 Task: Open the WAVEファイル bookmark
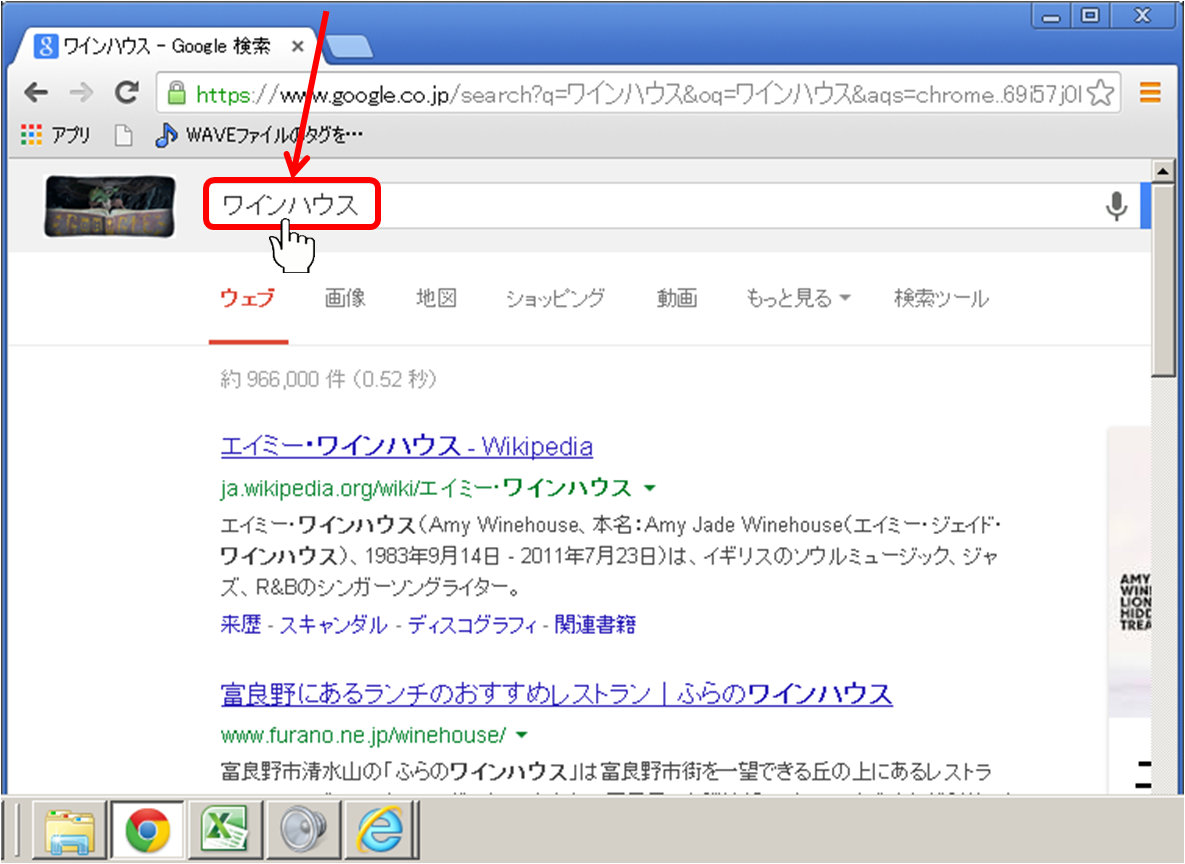[x=260, y=136]
